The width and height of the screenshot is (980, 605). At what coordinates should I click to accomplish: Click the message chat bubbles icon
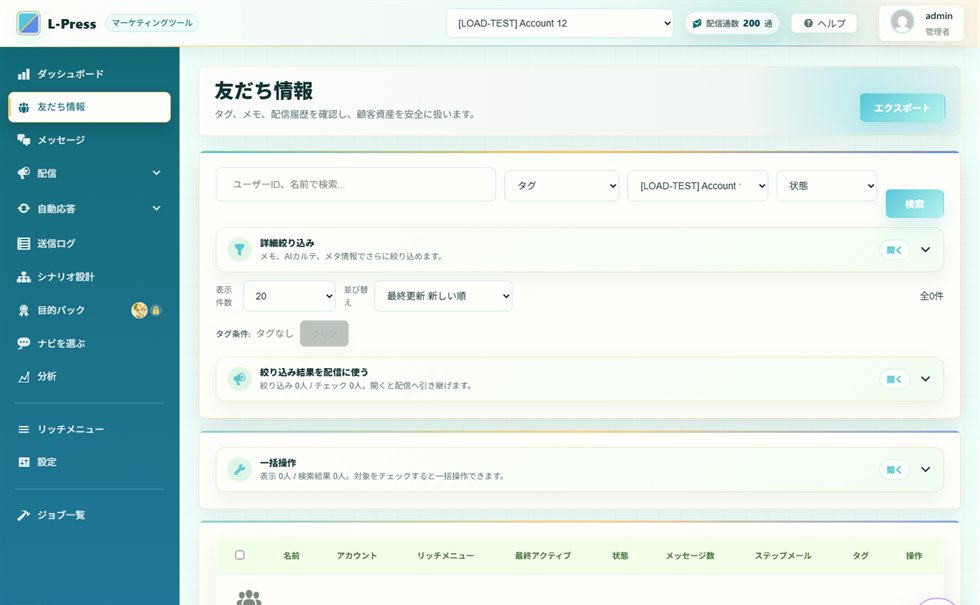(24, 140)
